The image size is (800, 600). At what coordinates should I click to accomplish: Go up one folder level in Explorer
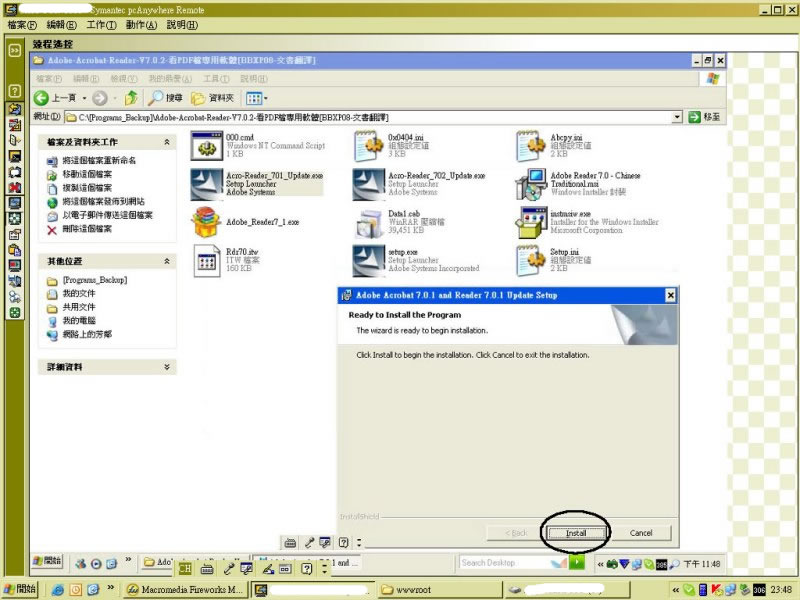tap(131, 97)
